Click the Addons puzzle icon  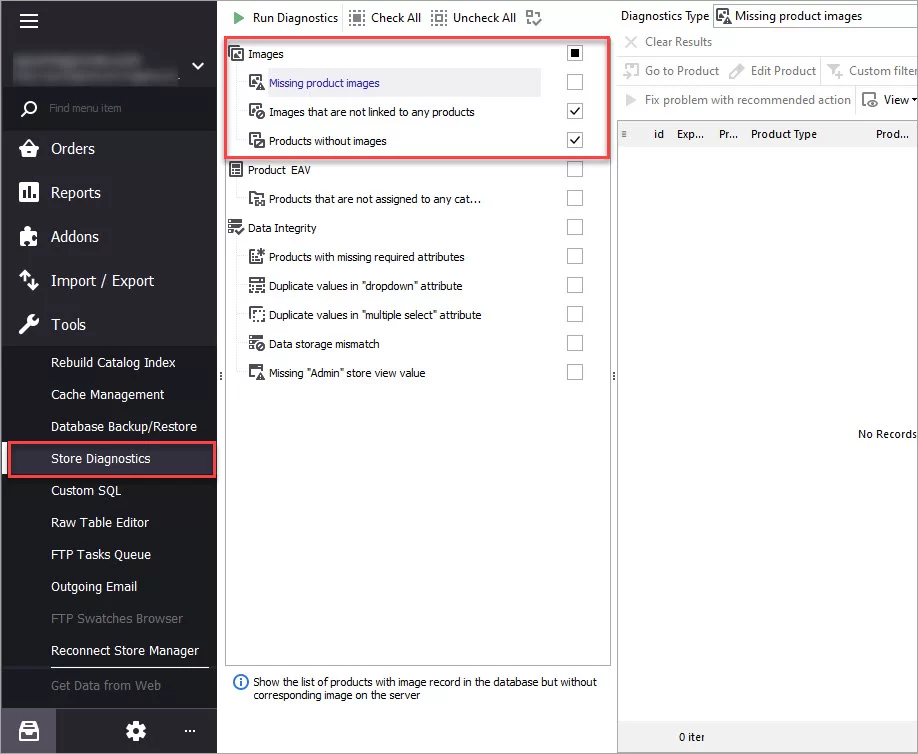29,237
